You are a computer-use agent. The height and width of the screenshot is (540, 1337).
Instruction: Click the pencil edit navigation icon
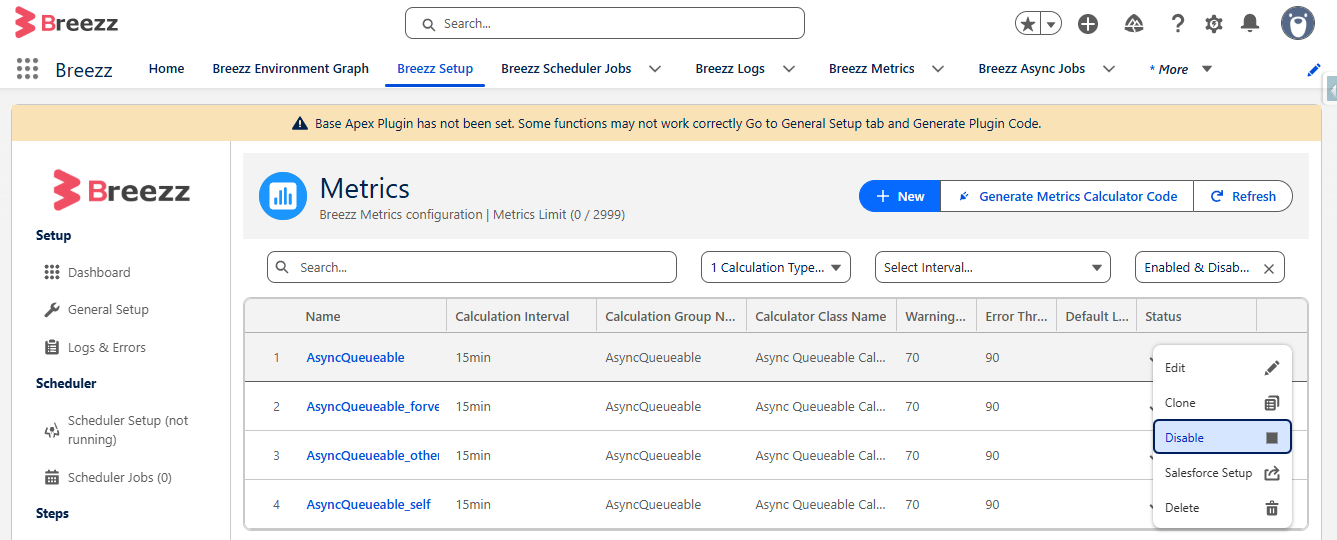click(x=1314, y=69)
